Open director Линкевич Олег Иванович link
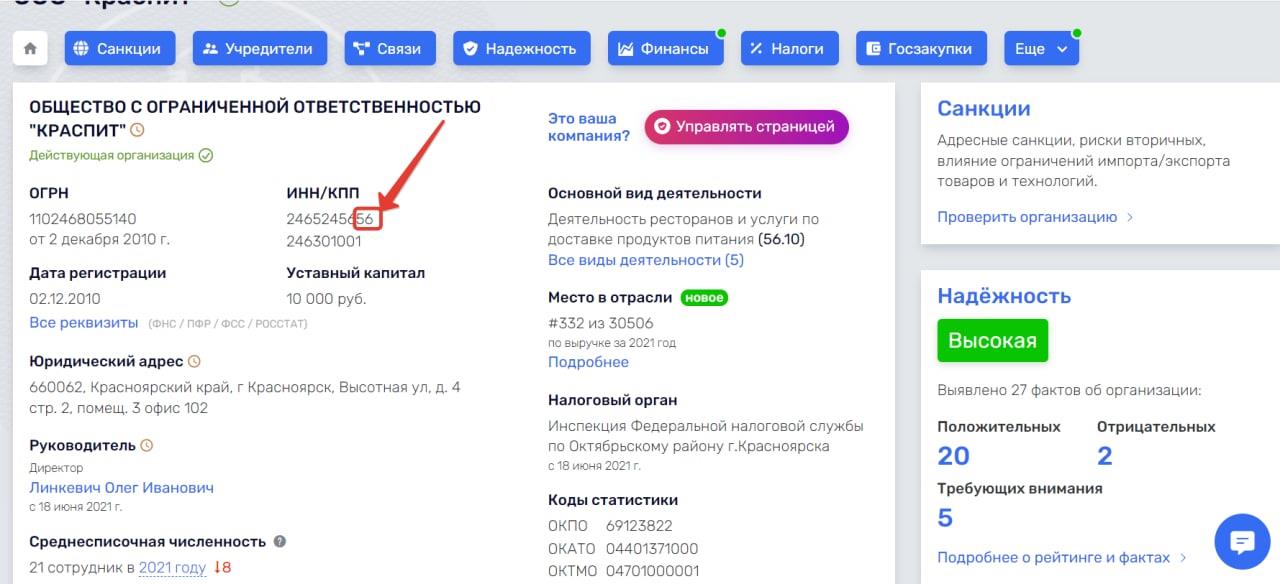The image size is (1280, 584). coord(121,488)
